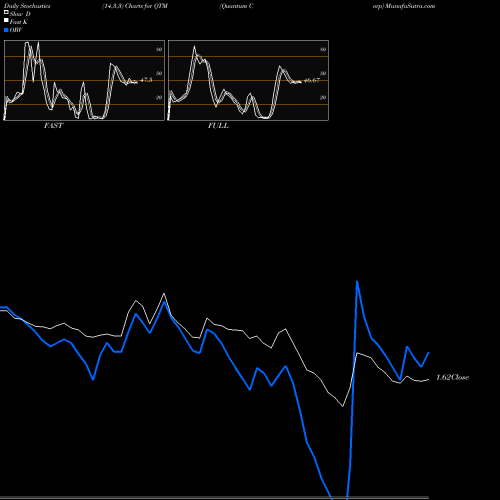The width and height of the screenshot is (500, 500).
Task: Click the 20 level label in FULL chart
Action: click(323, 97)
